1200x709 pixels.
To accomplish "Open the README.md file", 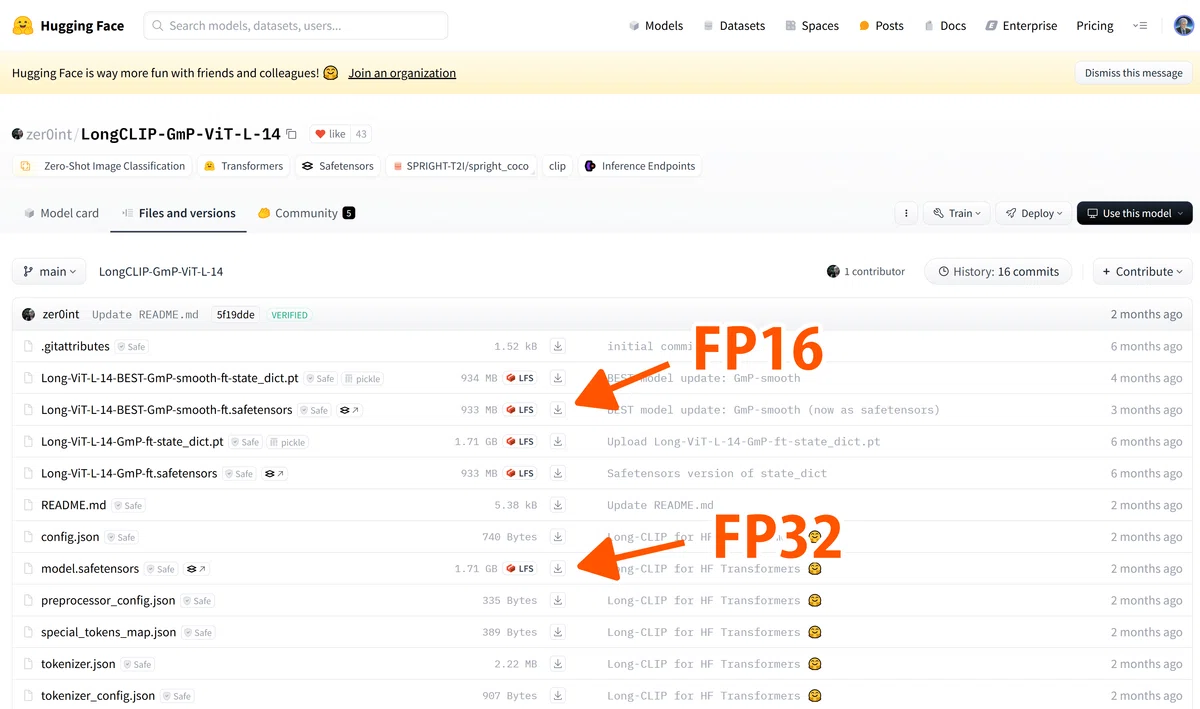I will coord(73,505).
